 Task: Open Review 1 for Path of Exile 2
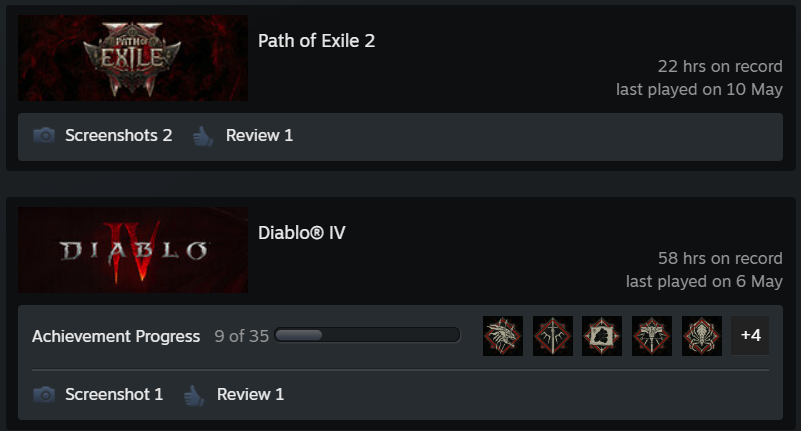(260, 135)
